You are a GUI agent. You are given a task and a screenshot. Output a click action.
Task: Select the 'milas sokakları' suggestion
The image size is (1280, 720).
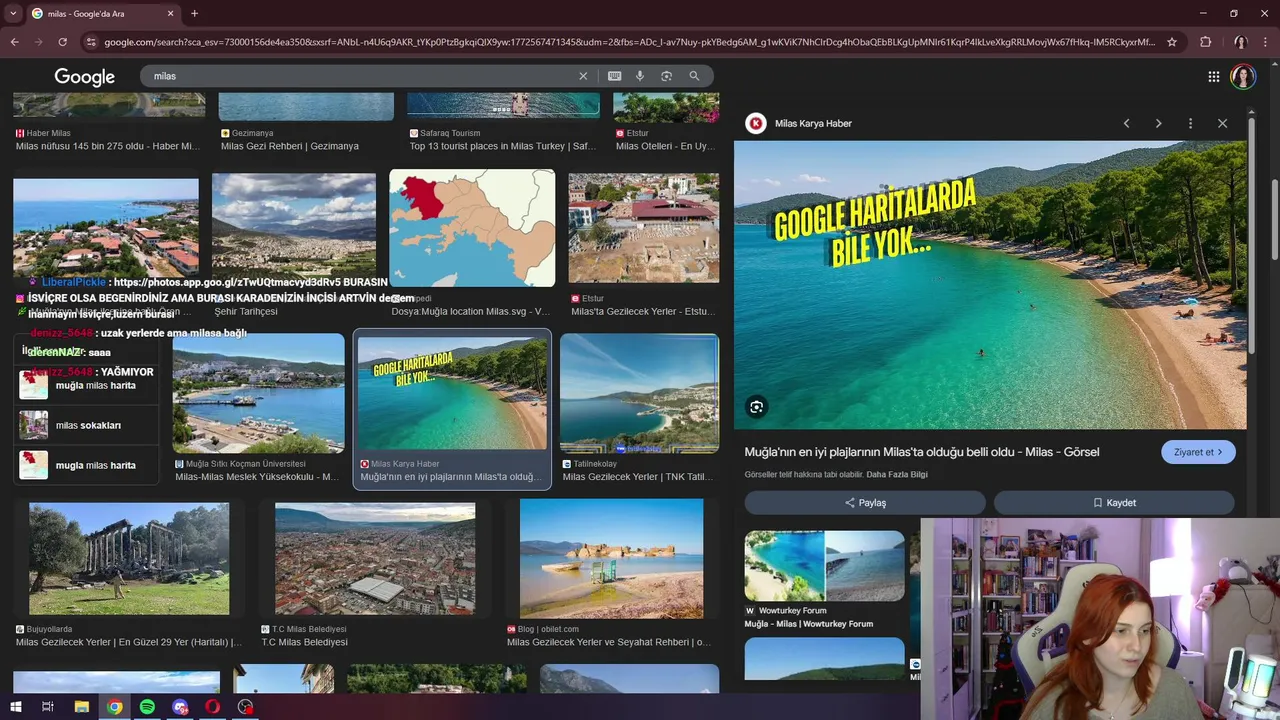pyautogui.click(x=88, y=425)
